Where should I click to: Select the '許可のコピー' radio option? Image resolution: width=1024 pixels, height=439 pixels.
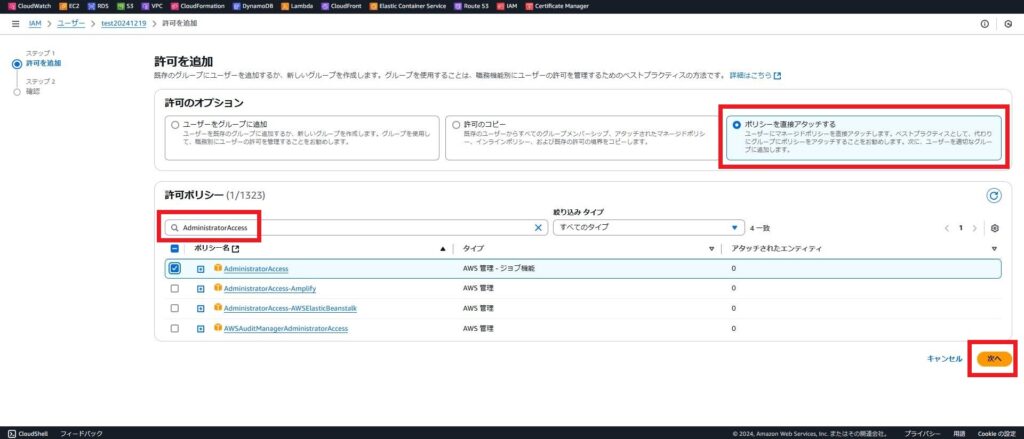pyautogui.click(x=456, y=125)
